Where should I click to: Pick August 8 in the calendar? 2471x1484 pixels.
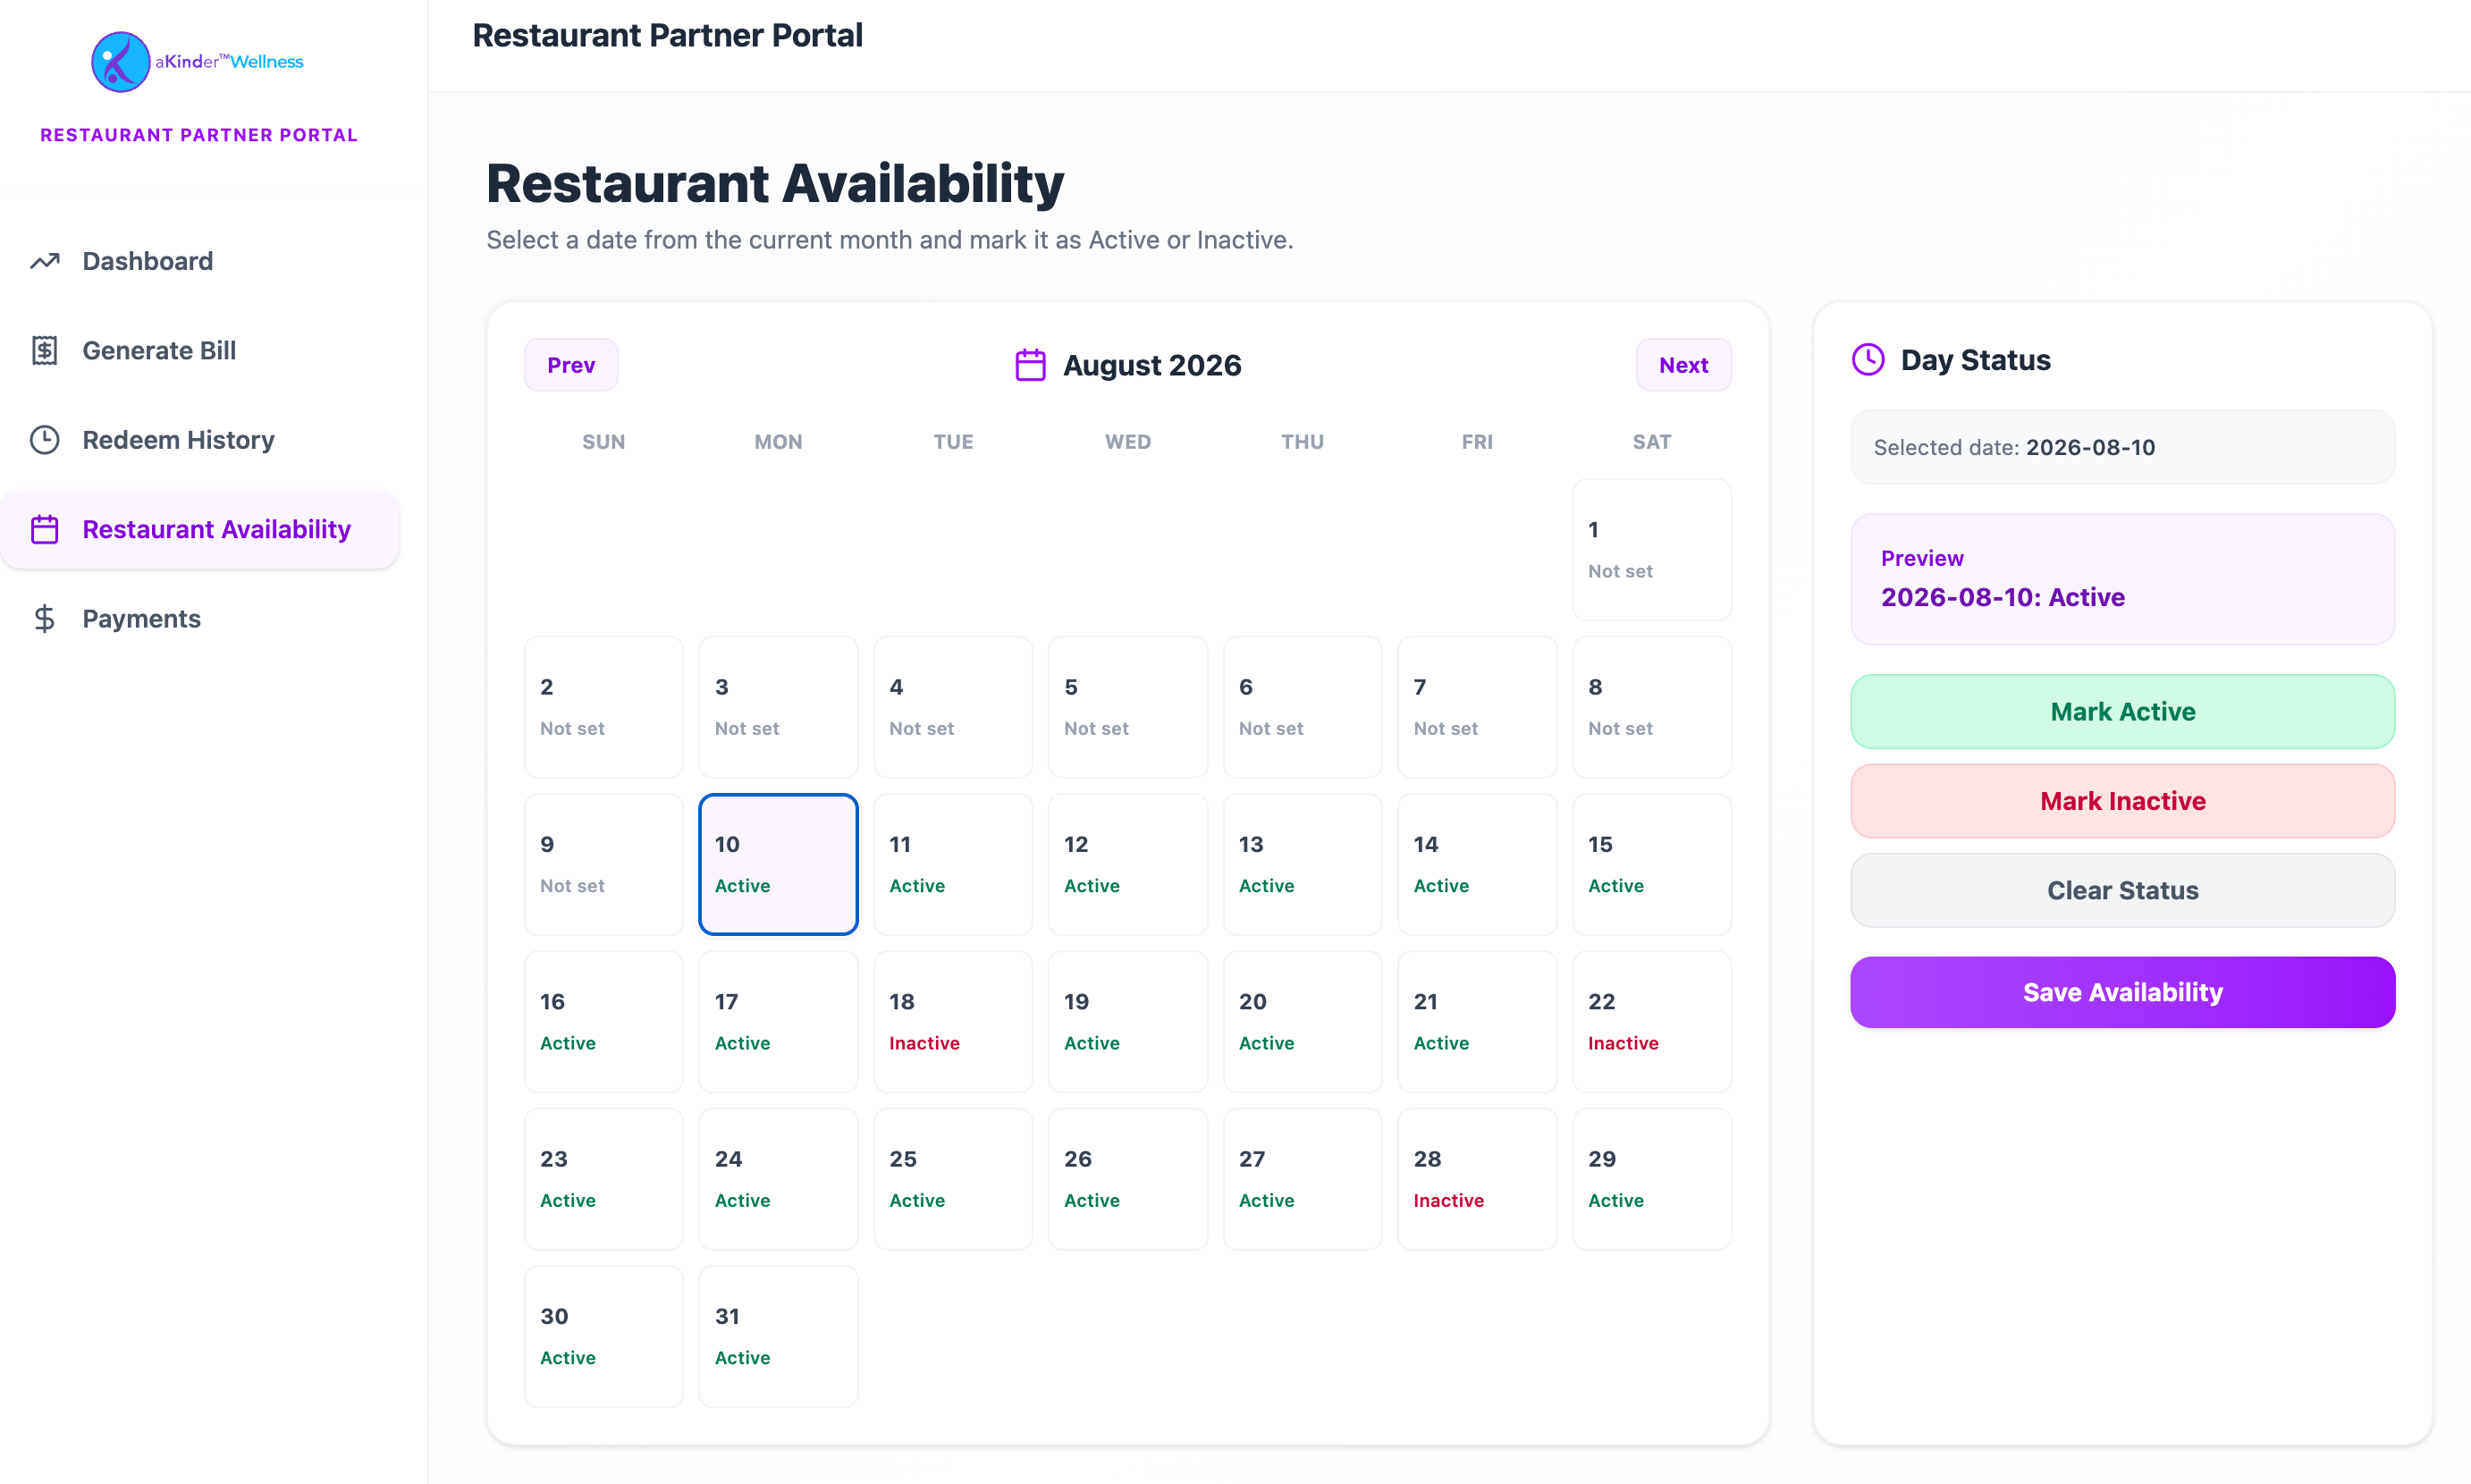(x=1652, y=707)
